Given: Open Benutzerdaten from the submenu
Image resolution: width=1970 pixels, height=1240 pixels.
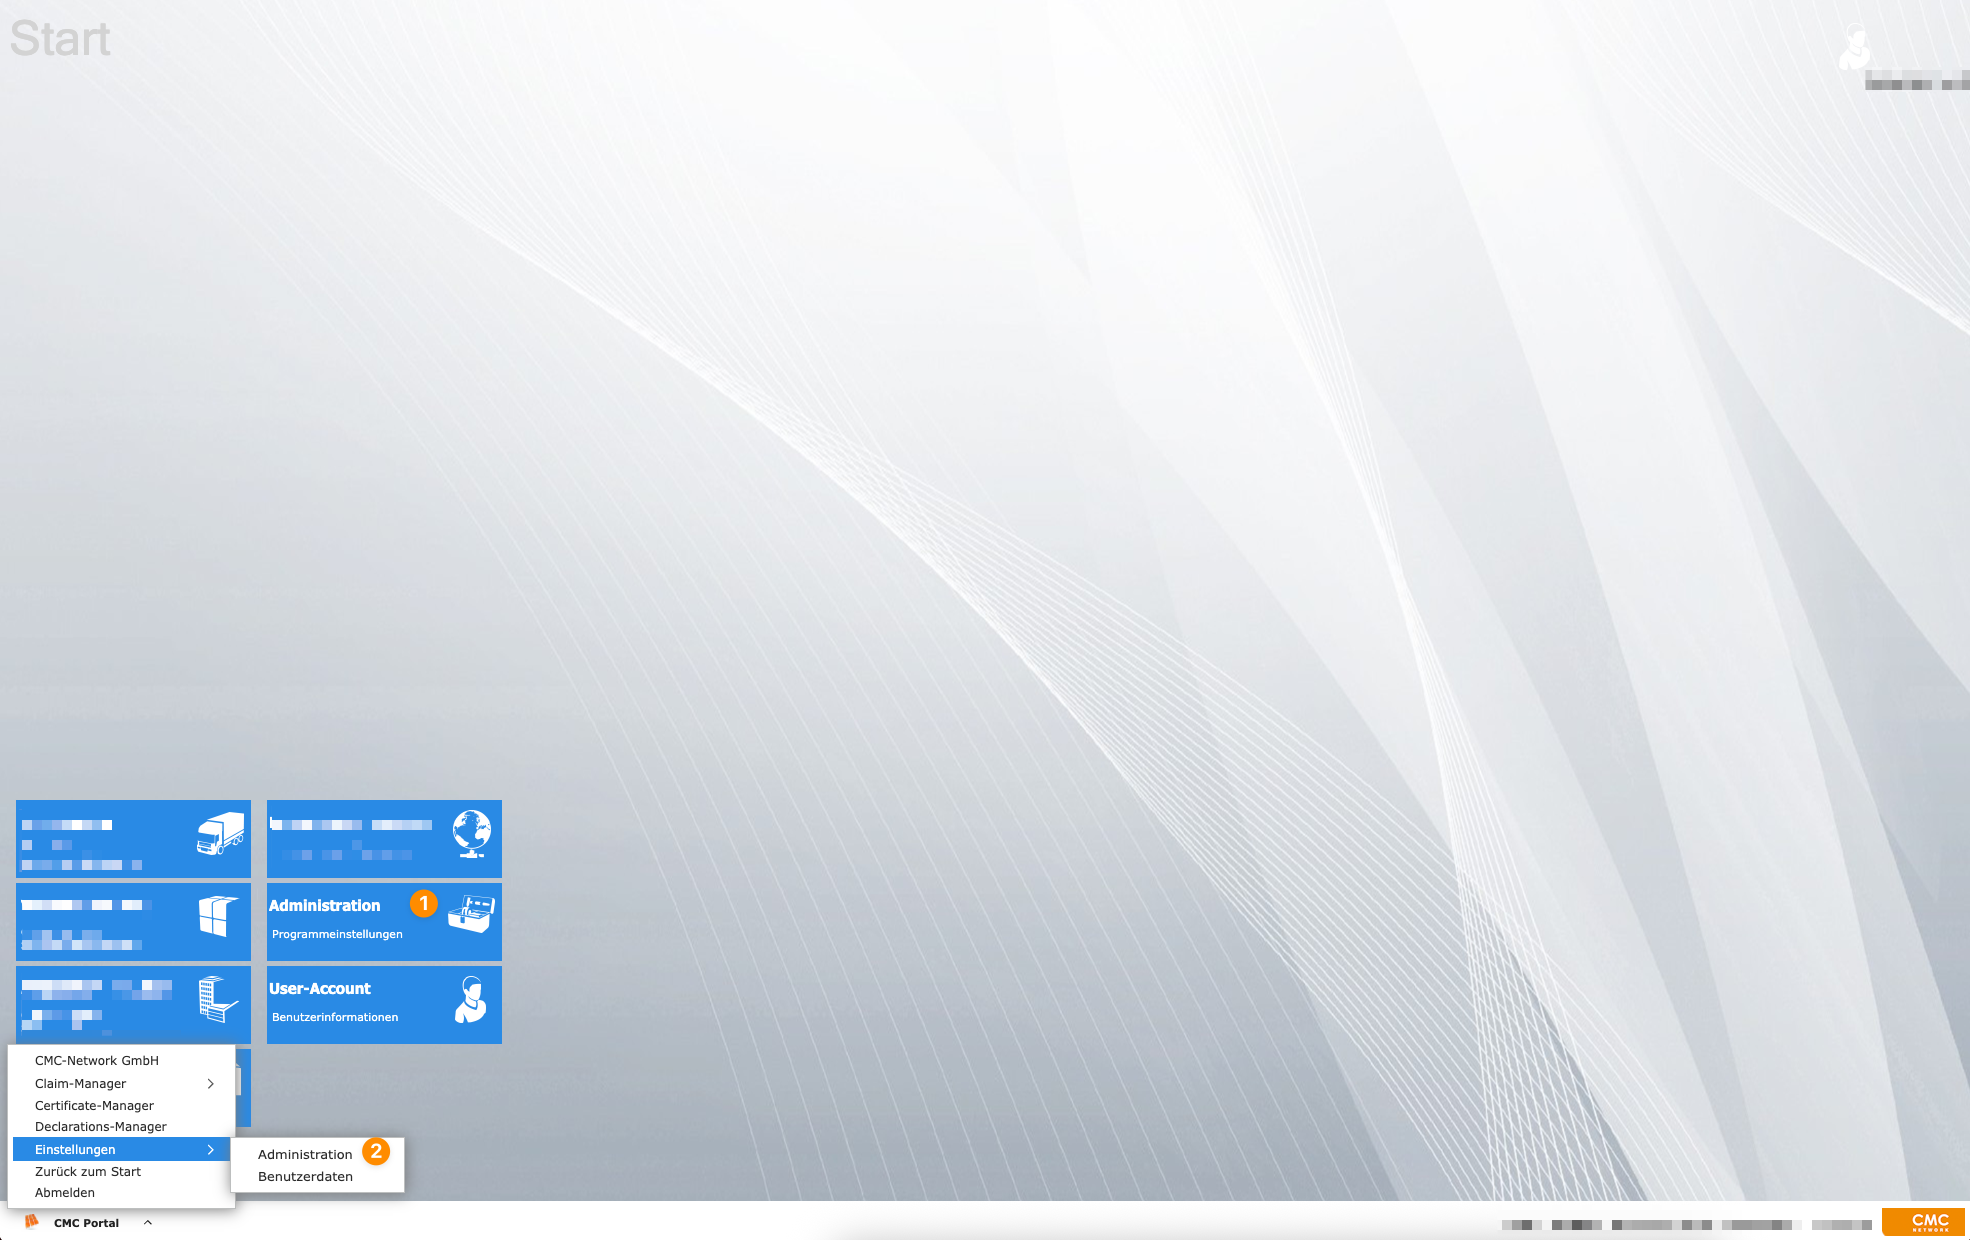Looking at the screenshot, I should [x=307, y=1176].
